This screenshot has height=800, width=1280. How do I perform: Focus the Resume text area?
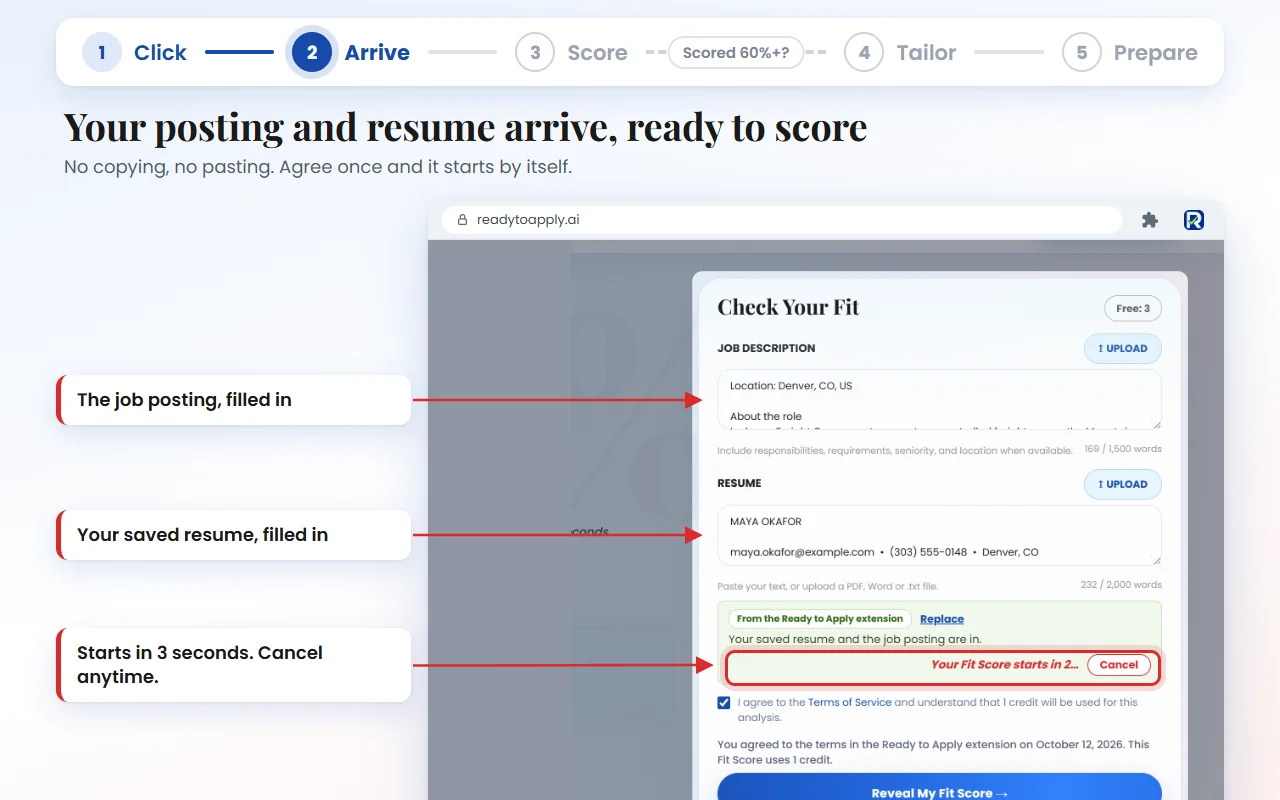(x=939, y=535)
